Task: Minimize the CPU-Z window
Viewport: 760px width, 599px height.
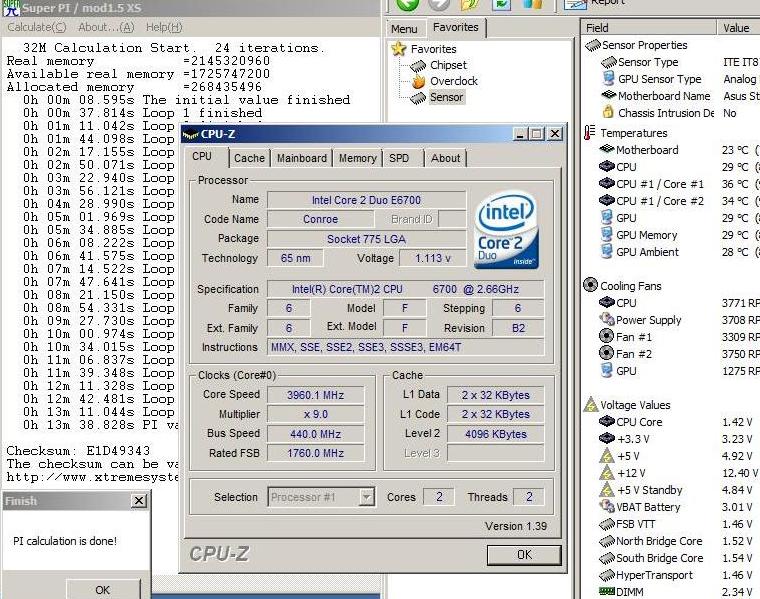Action: [520, 134]
